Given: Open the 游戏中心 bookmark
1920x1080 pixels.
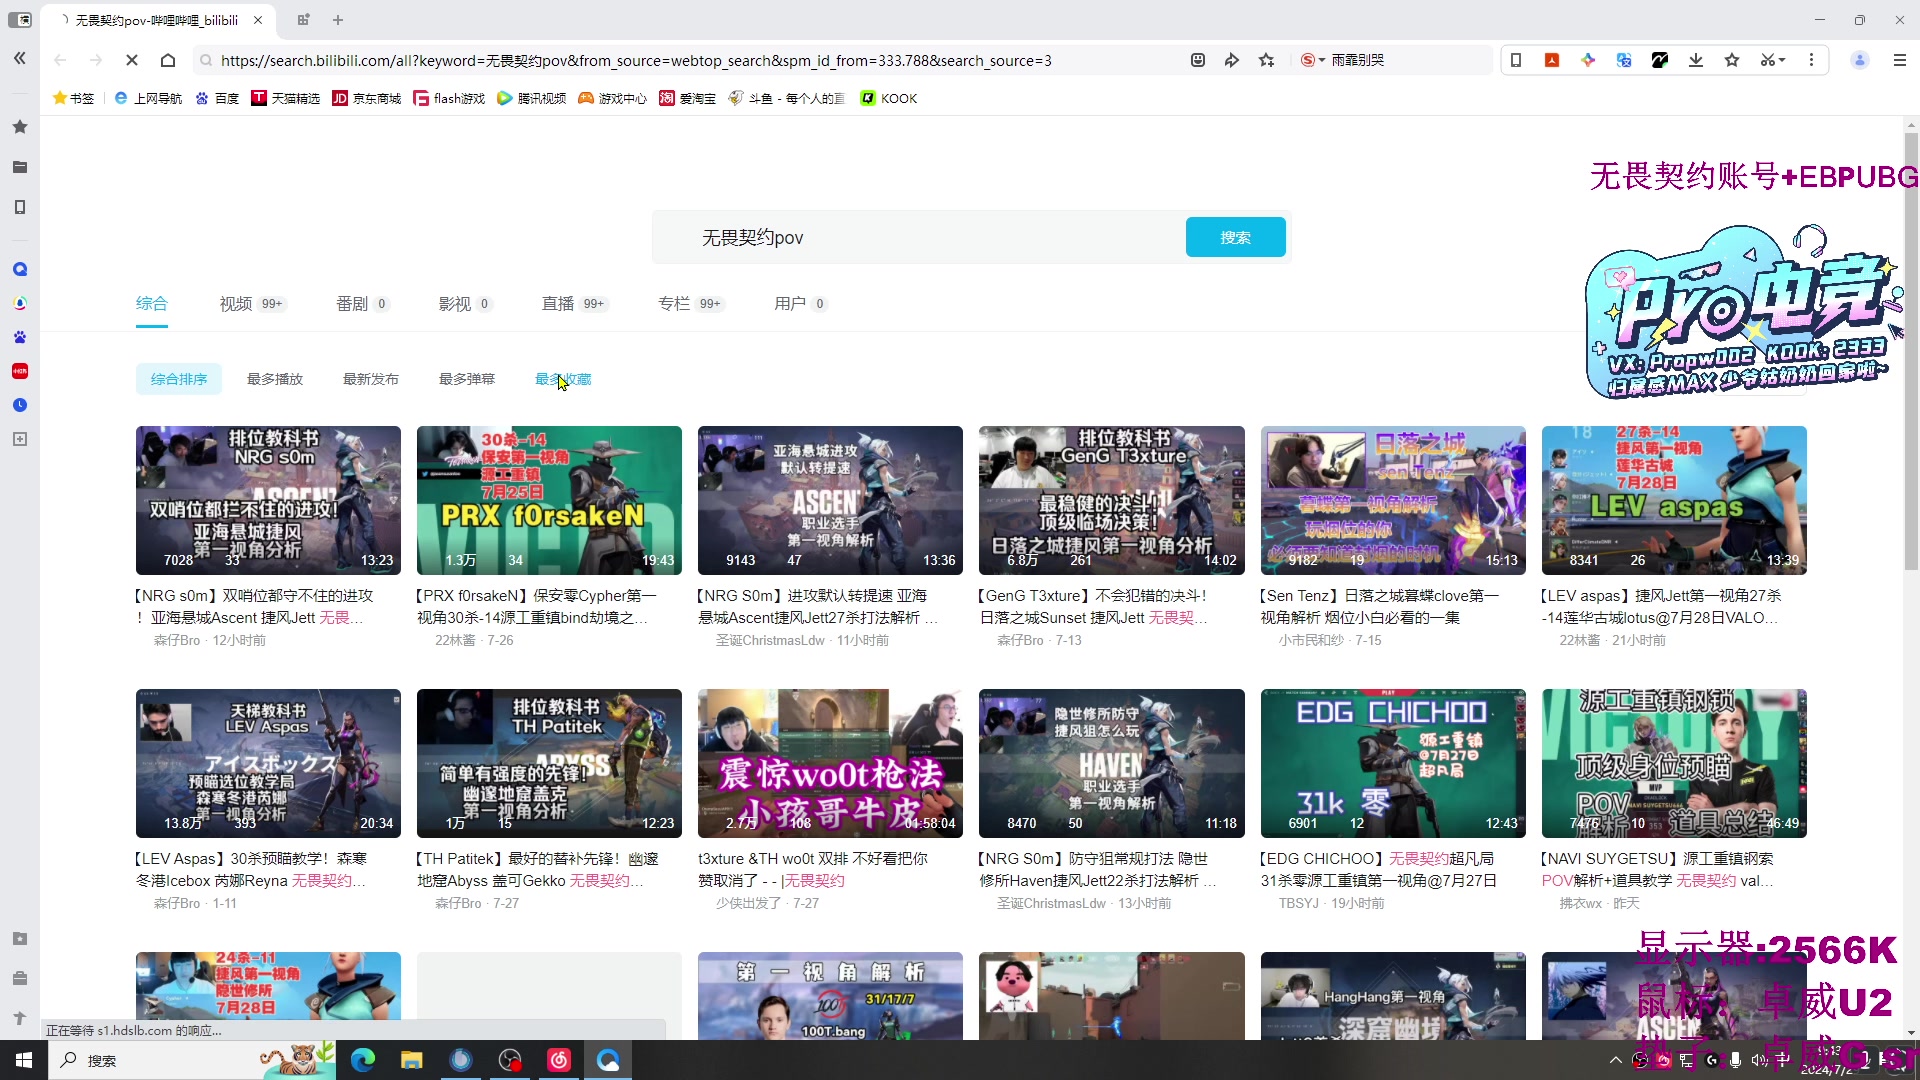Looking at the screenshot, I should 613,98.
